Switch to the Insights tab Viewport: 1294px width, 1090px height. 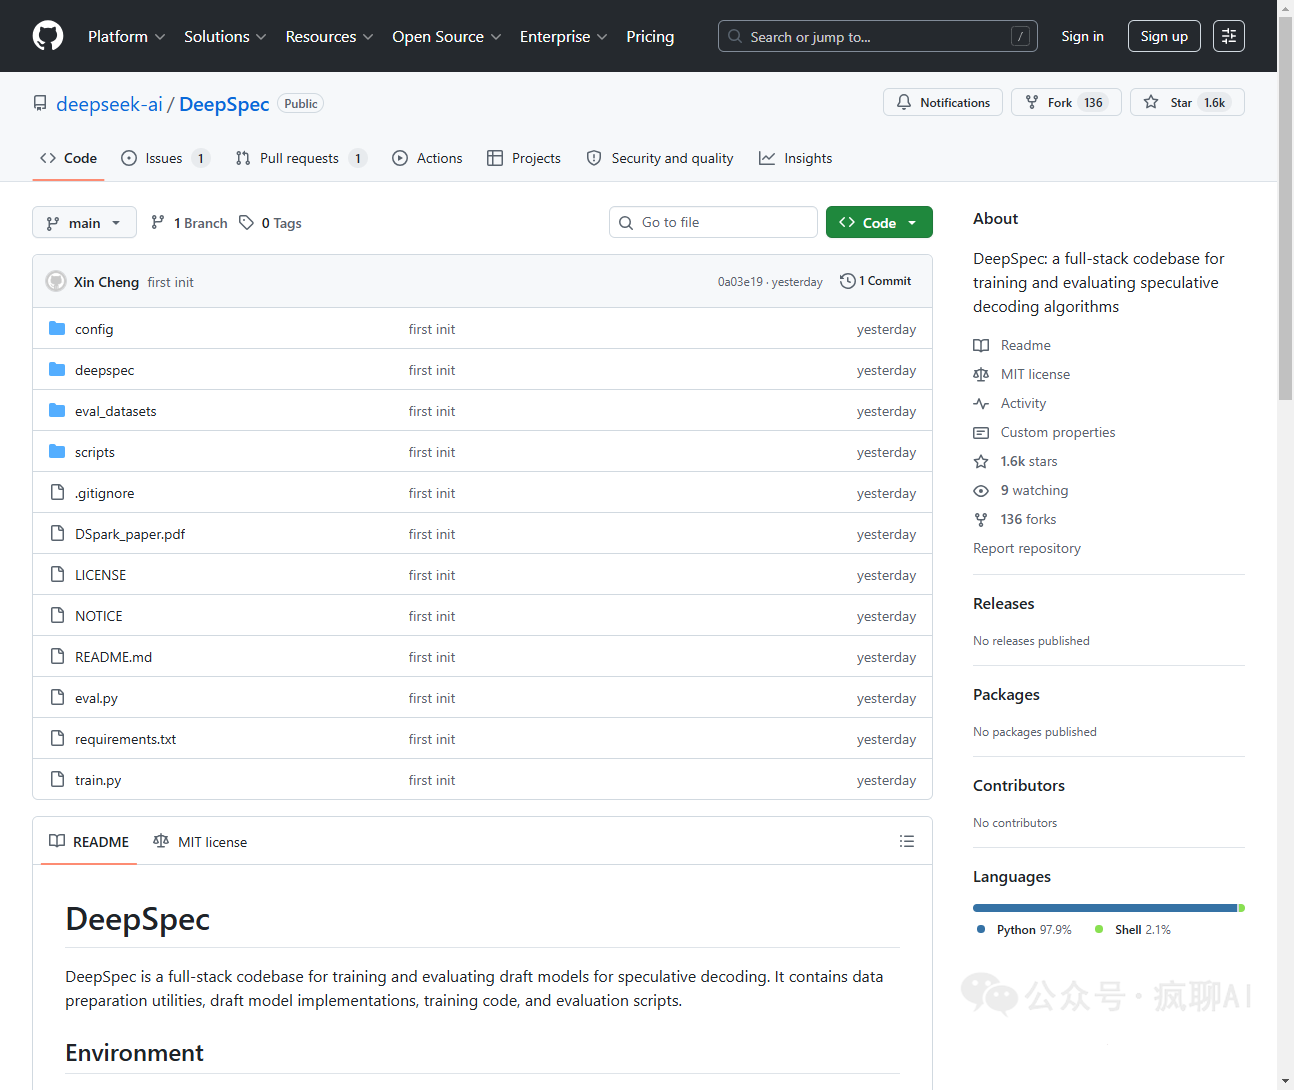coord(796,158)
